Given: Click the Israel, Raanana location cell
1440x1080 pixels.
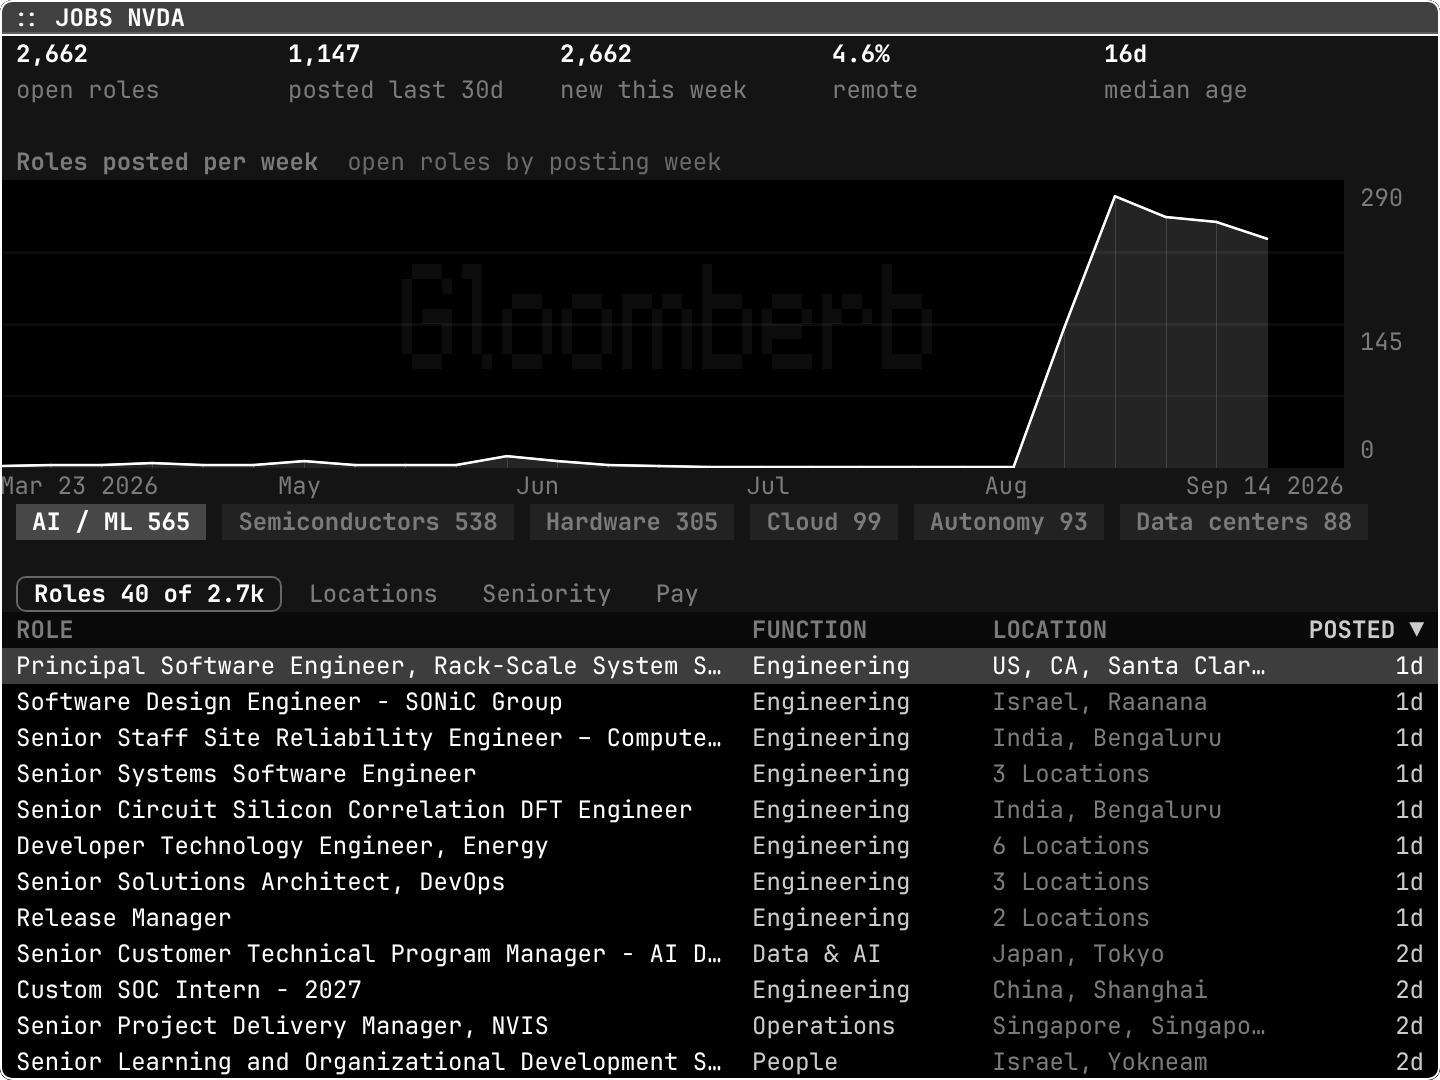Looking at the screenshot, I should click(x=1100, y=702).
